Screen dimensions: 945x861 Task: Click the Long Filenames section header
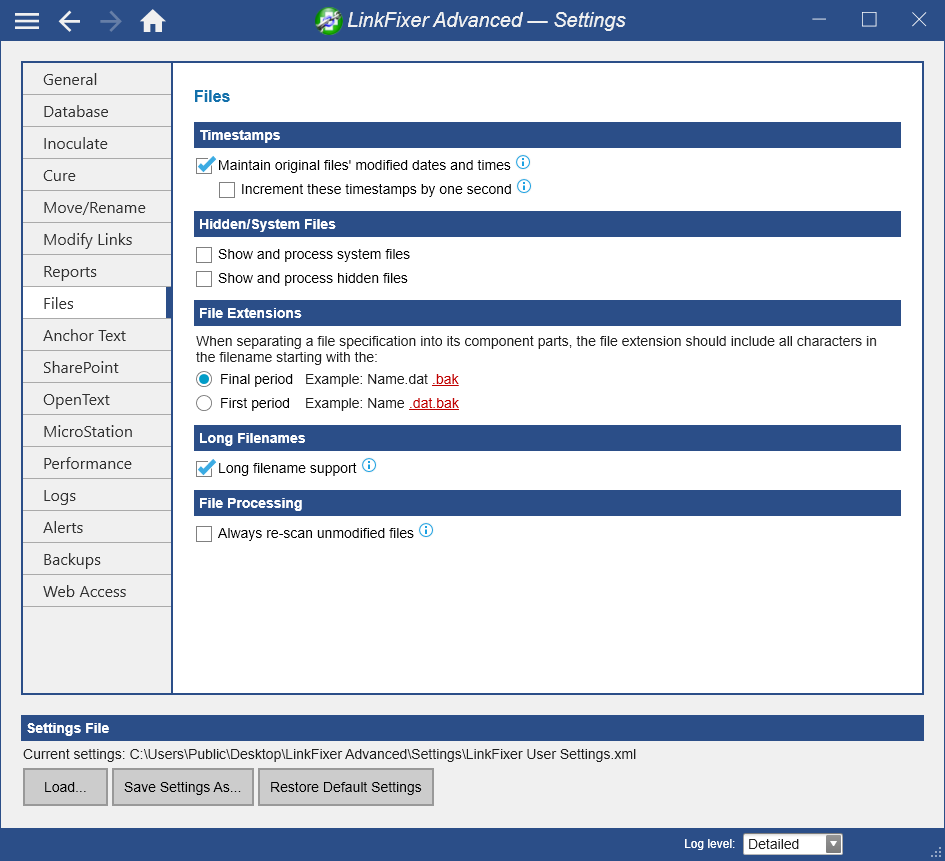[x=547, y=438]
